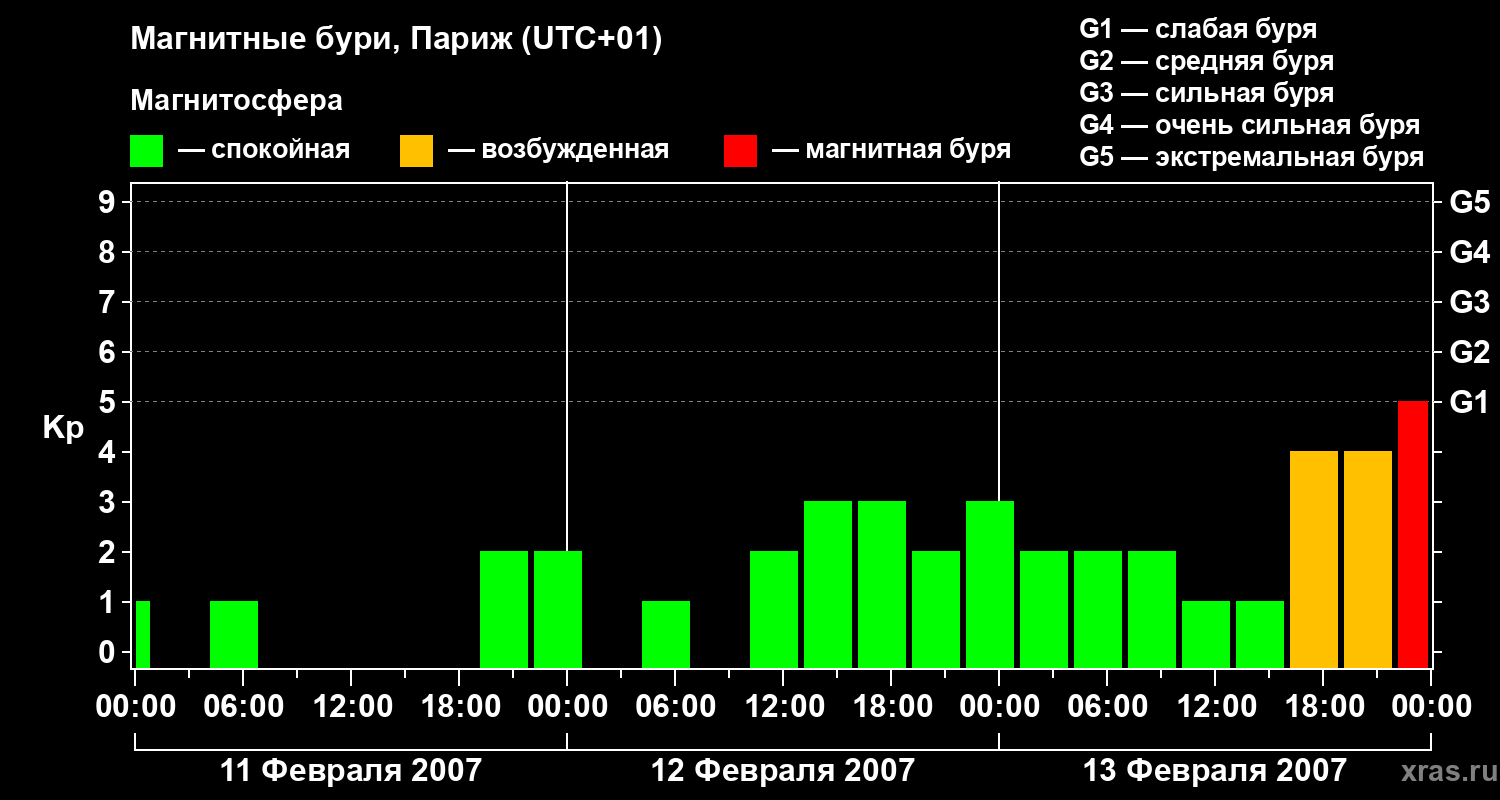Click the 'Магнитосфера' subtitle

pyautogui.click(x=236, y=101)
